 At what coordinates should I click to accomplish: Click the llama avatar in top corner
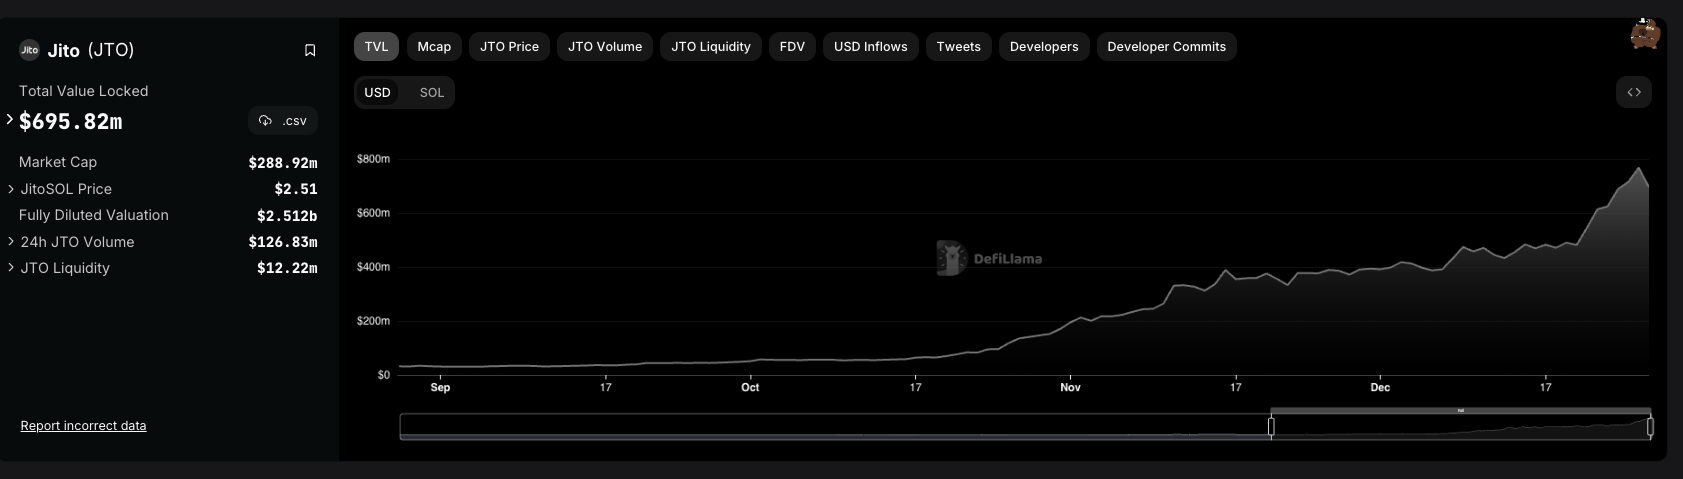point(1645,33)
